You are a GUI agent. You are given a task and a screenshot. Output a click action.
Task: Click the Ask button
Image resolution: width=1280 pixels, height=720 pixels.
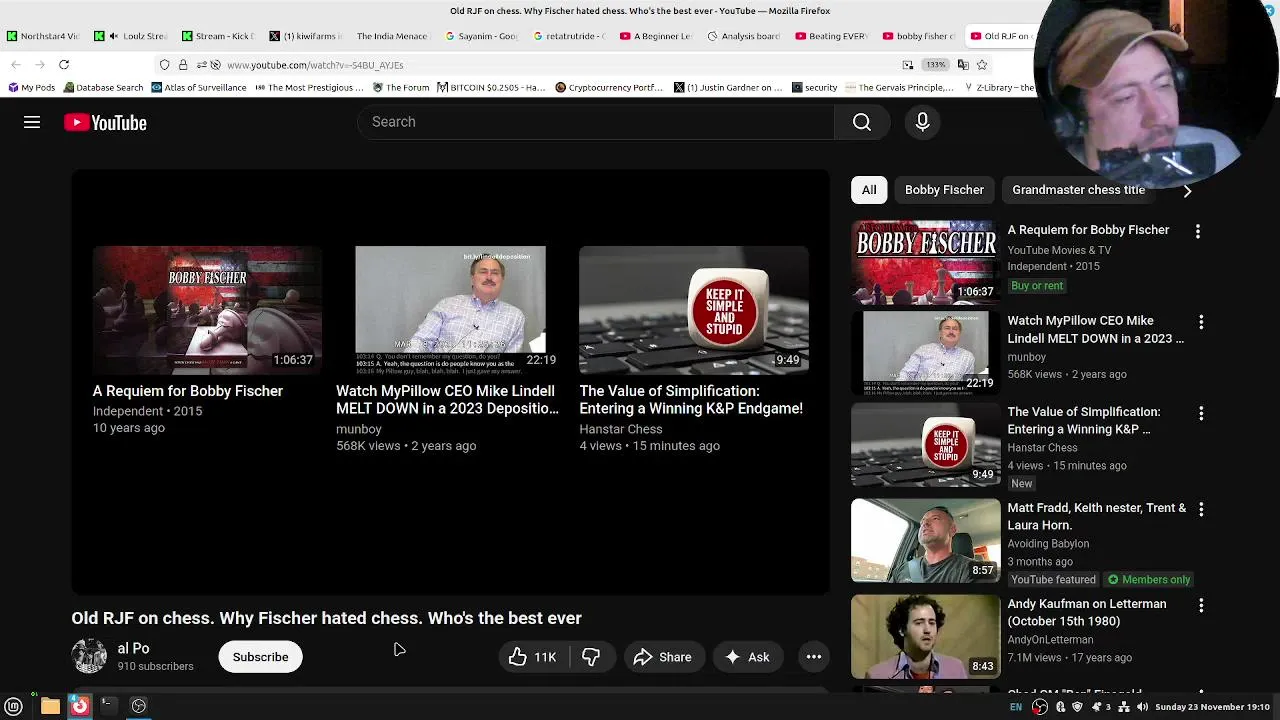pos(746,657)
